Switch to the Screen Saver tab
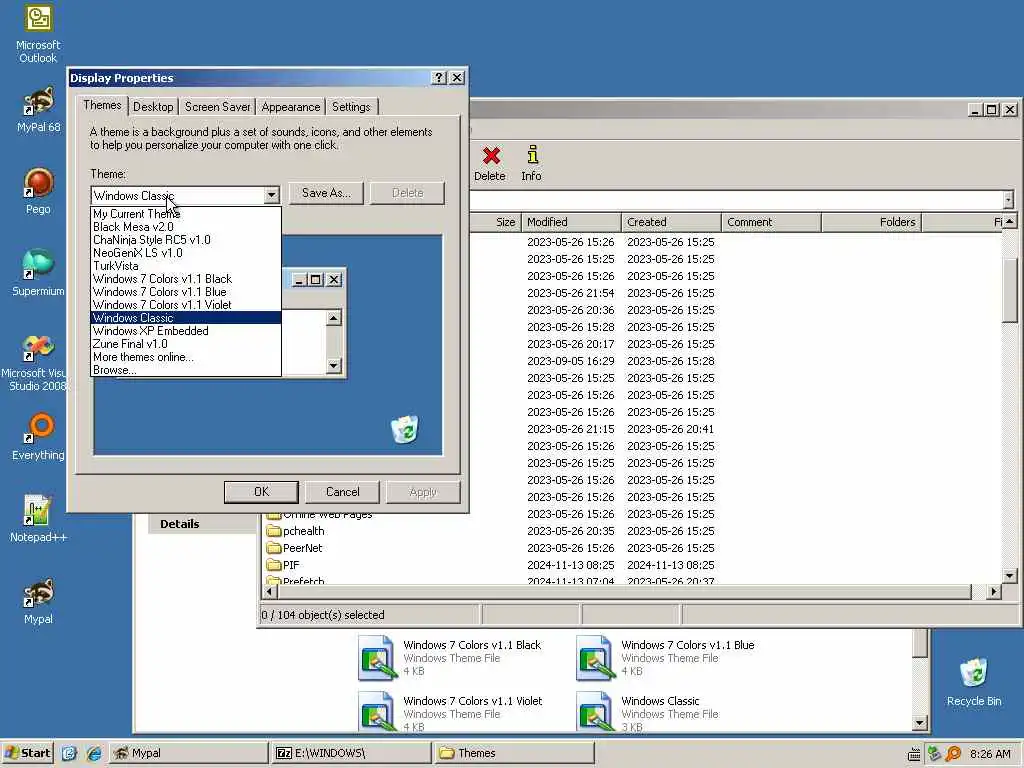The width and height of the screenshot is (1024, 768). pos(217,106)
